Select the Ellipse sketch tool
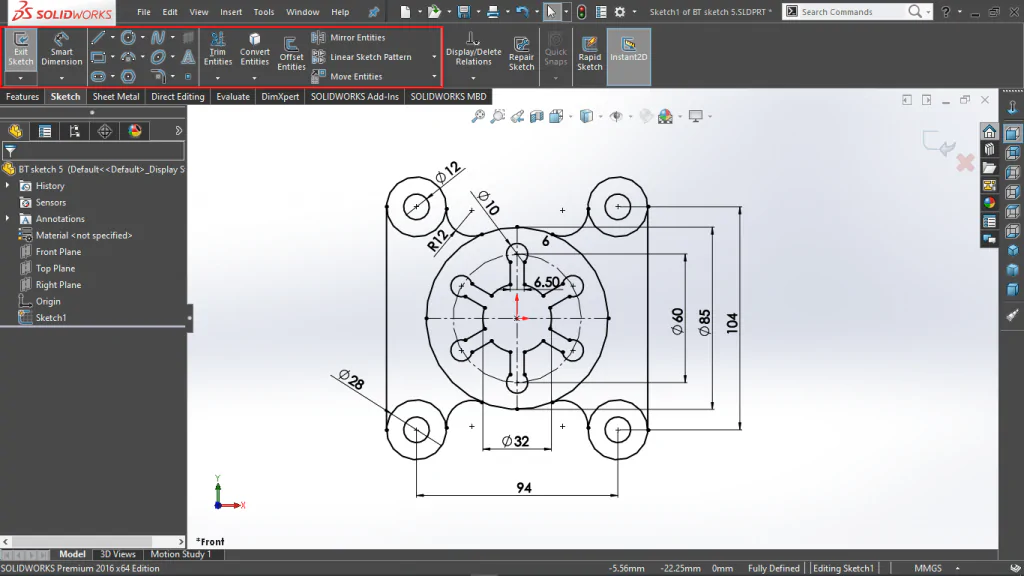1024x576 pixels. coord(157,57)
